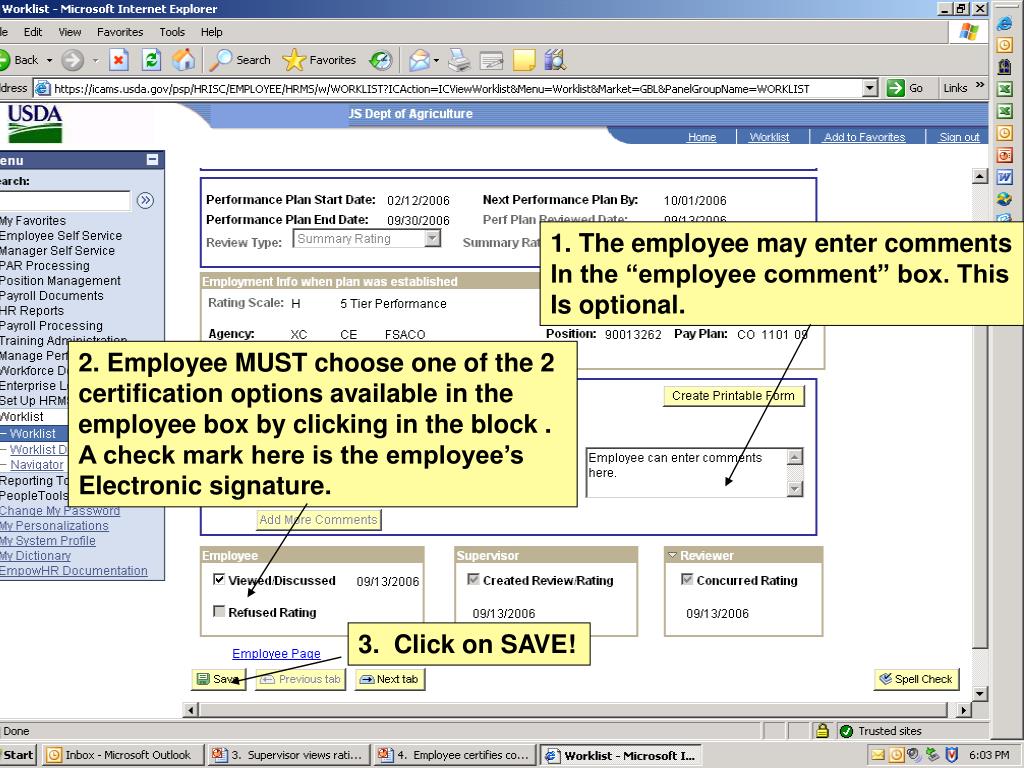
Task: Open EmpowHR Documentation link
Action: point(74,571)
